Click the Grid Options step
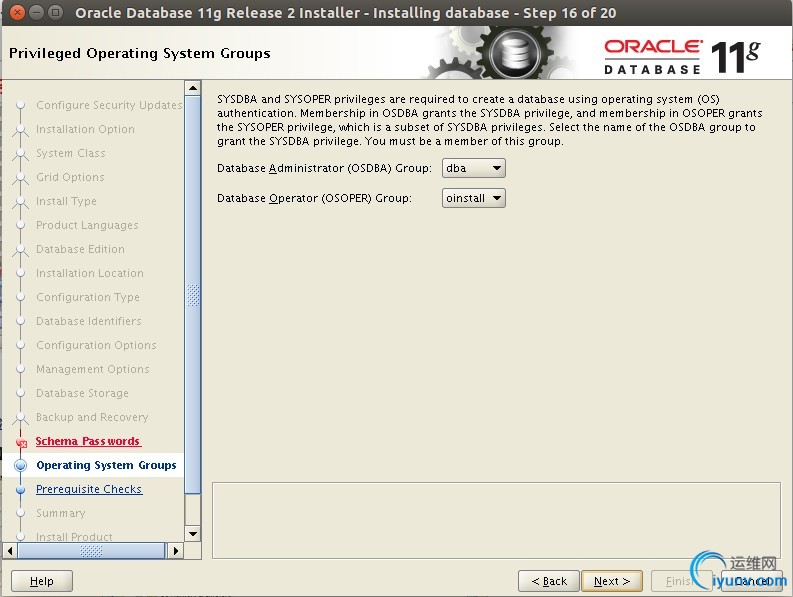Viewport: 793px width, 597px height. click(70, 177)
